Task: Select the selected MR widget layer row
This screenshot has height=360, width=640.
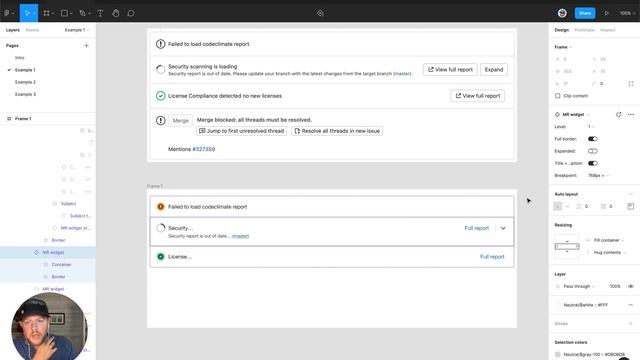Action: click(48, 253)
